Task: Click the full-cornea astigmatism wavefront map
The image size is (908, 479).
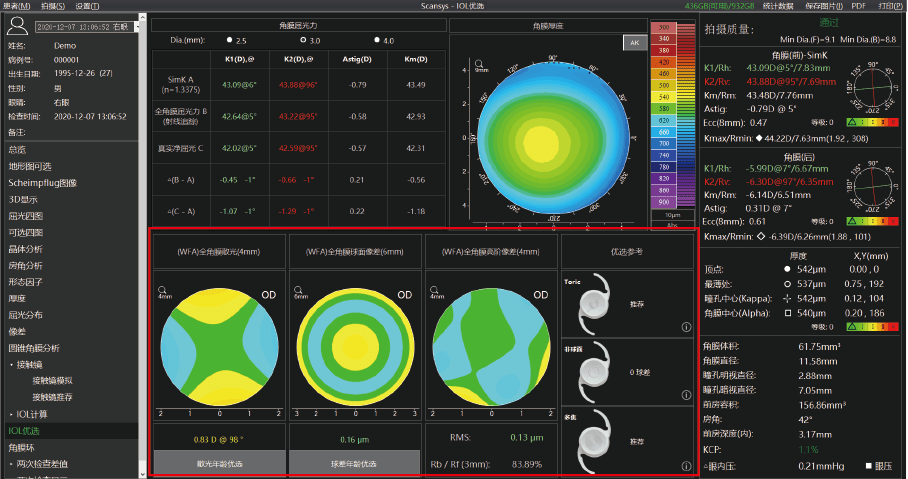Action: click(x=219, y=346)
